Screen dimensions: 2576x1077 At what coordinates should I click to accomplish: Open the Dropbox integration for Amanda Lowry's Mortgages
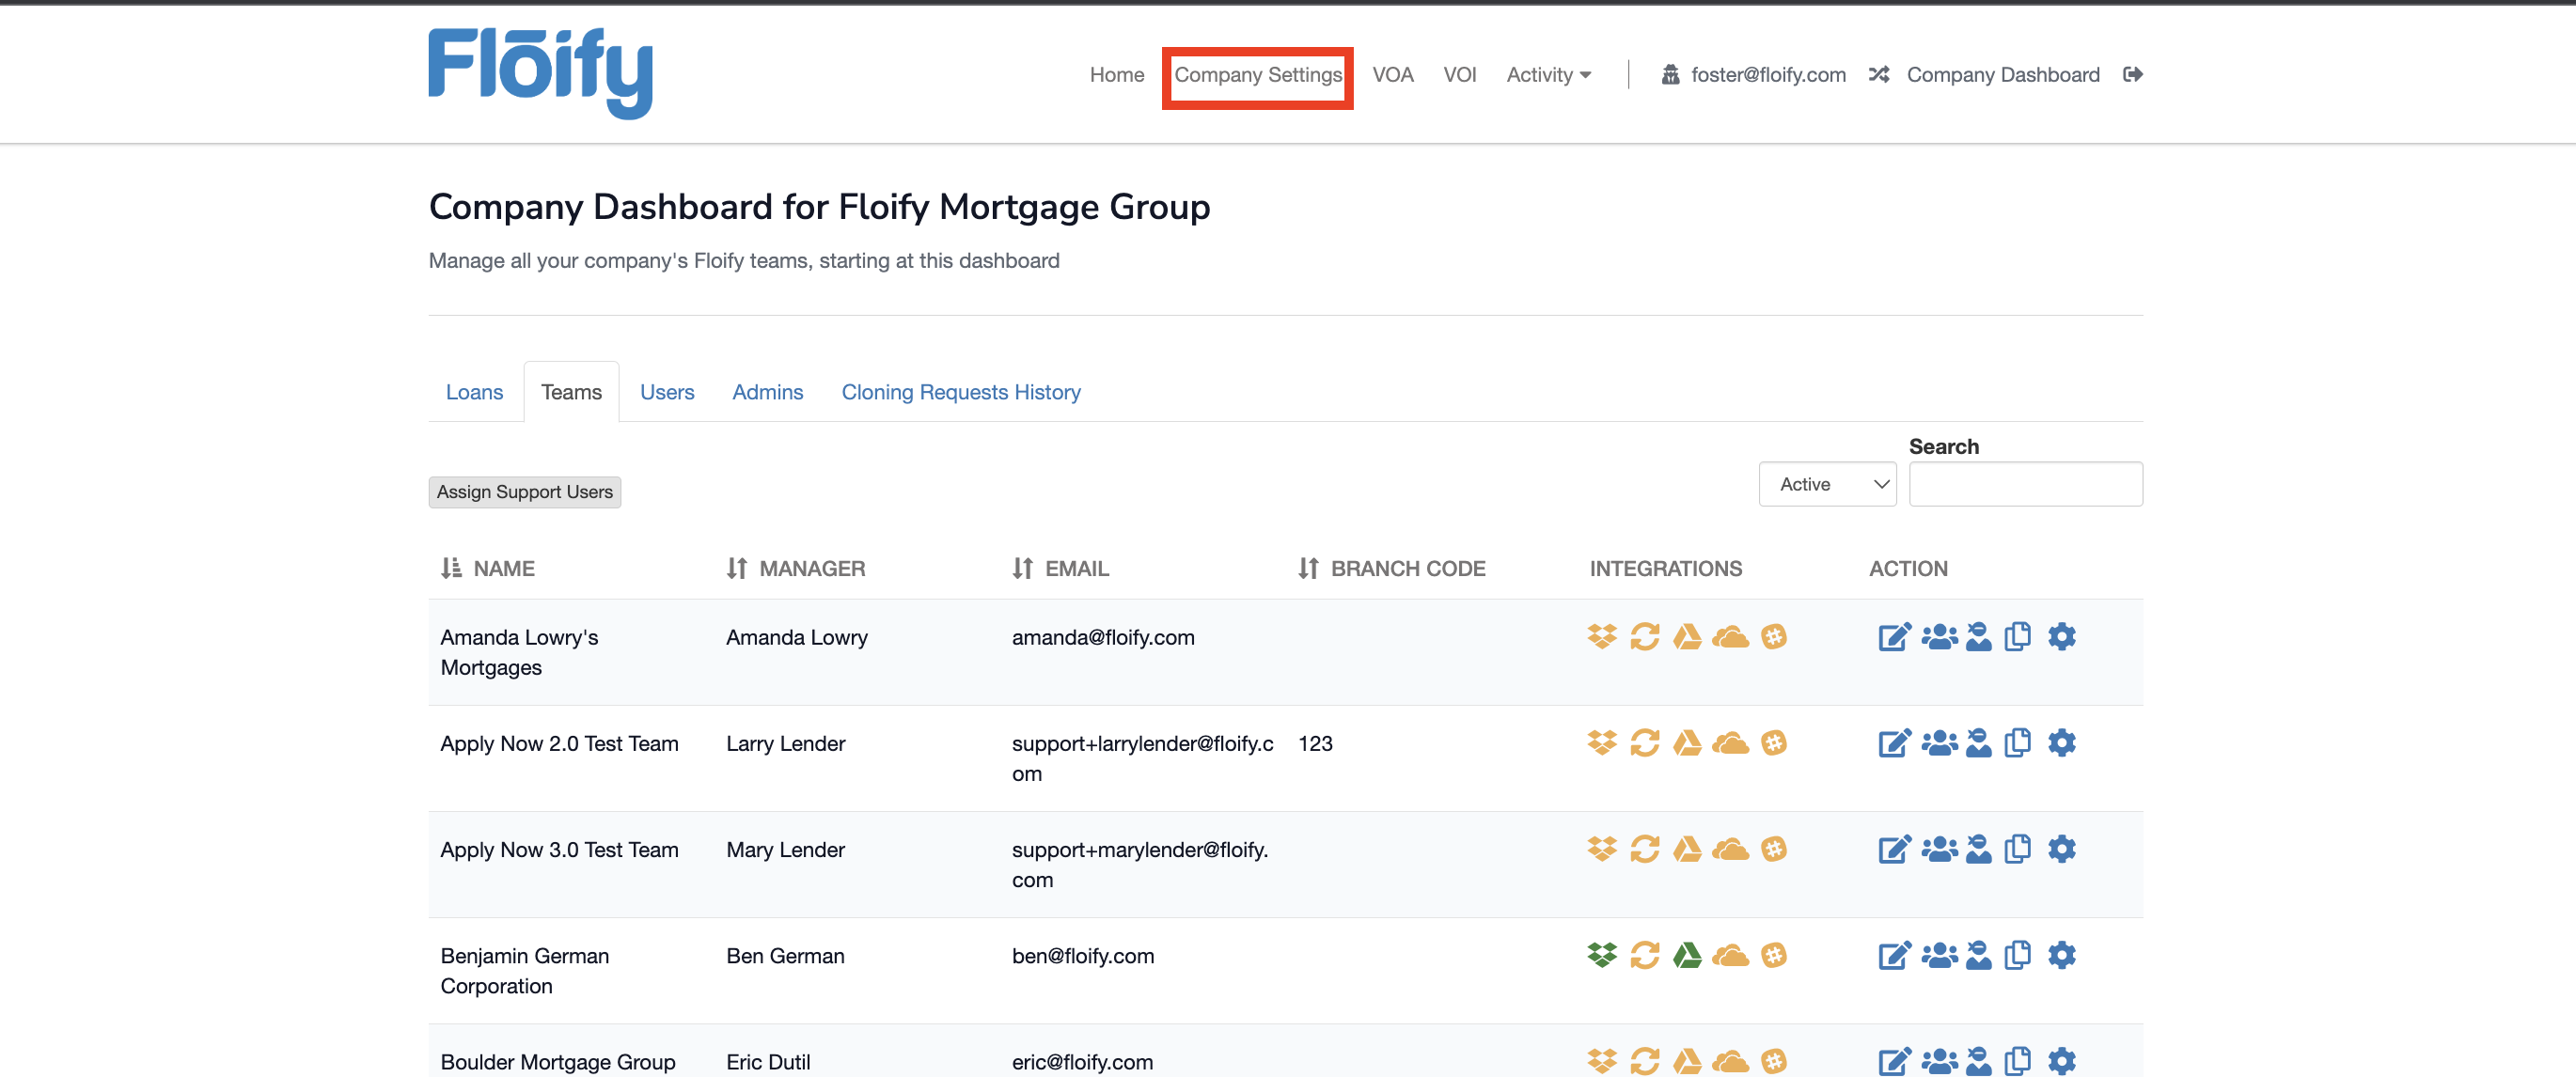tap(1601, 637)
